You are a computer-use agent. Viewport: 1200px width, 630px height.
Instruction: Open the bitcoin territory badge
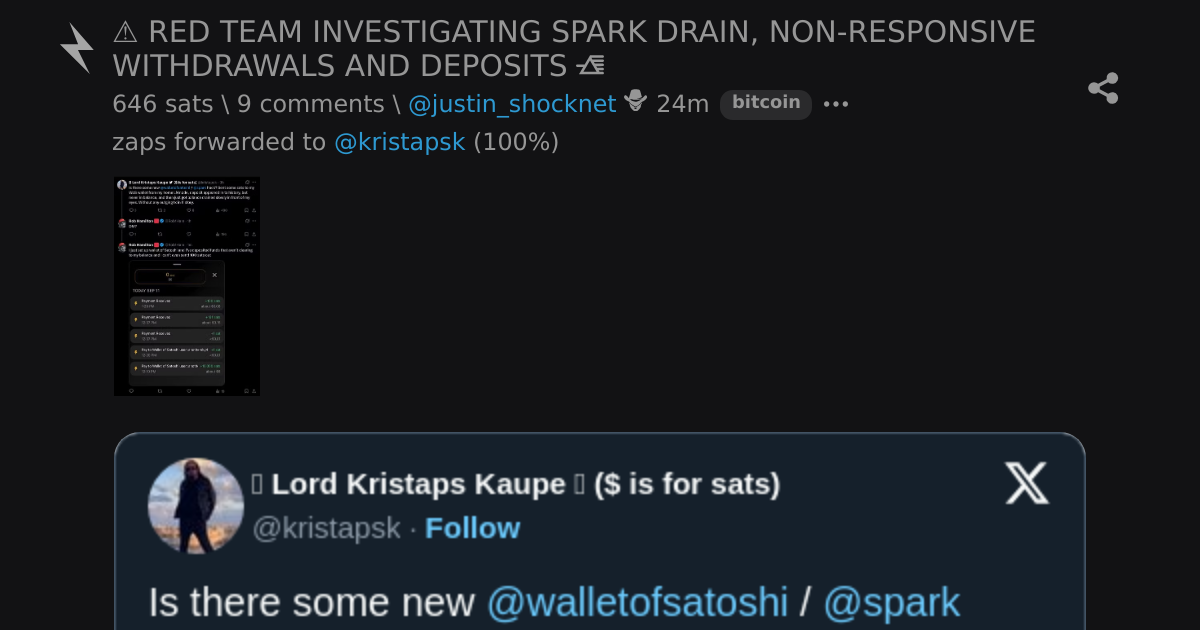[766, 103]
